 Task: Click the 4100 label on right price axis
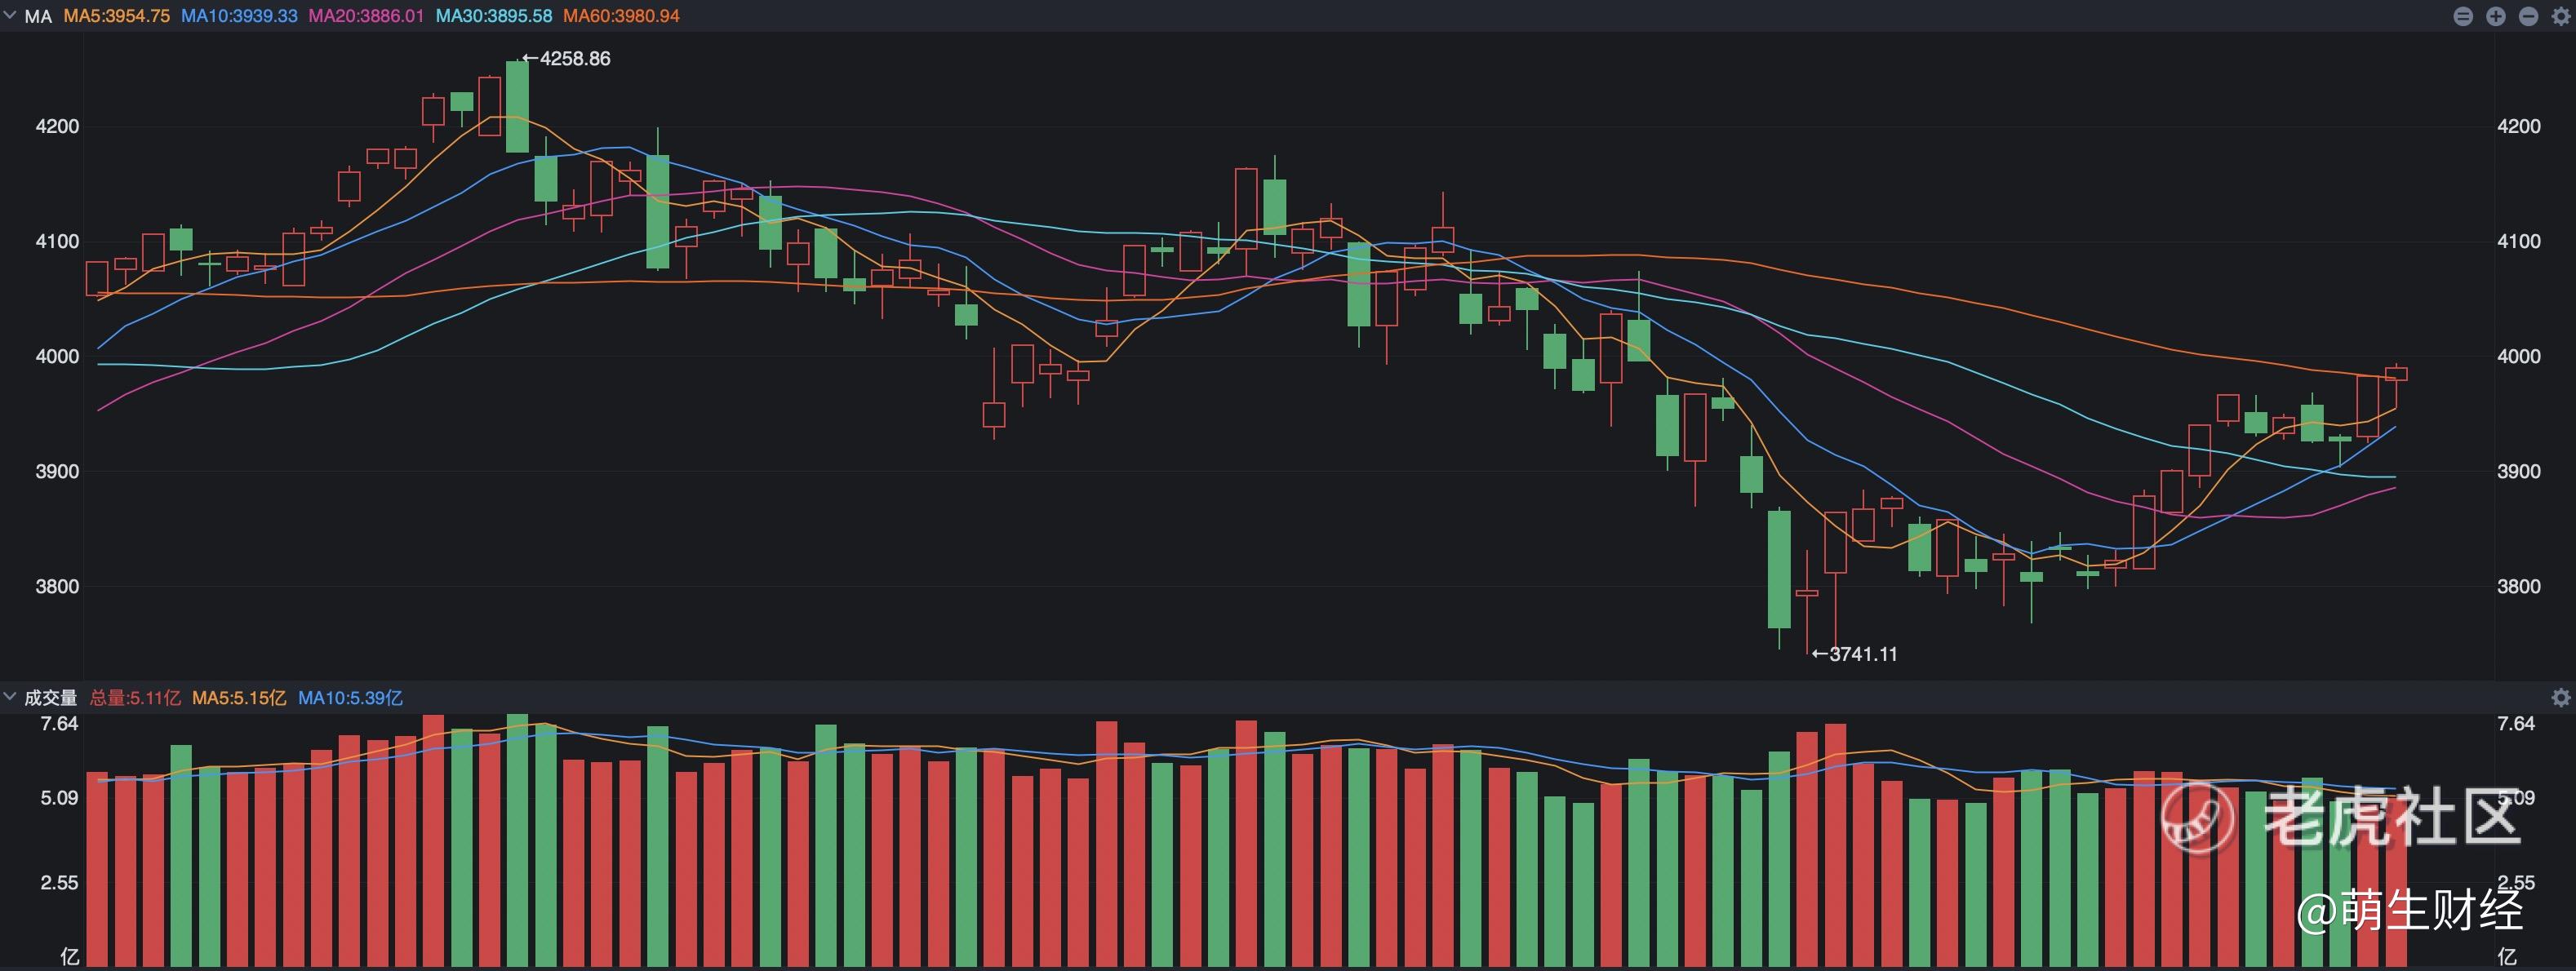click(x=2518, y=241)
